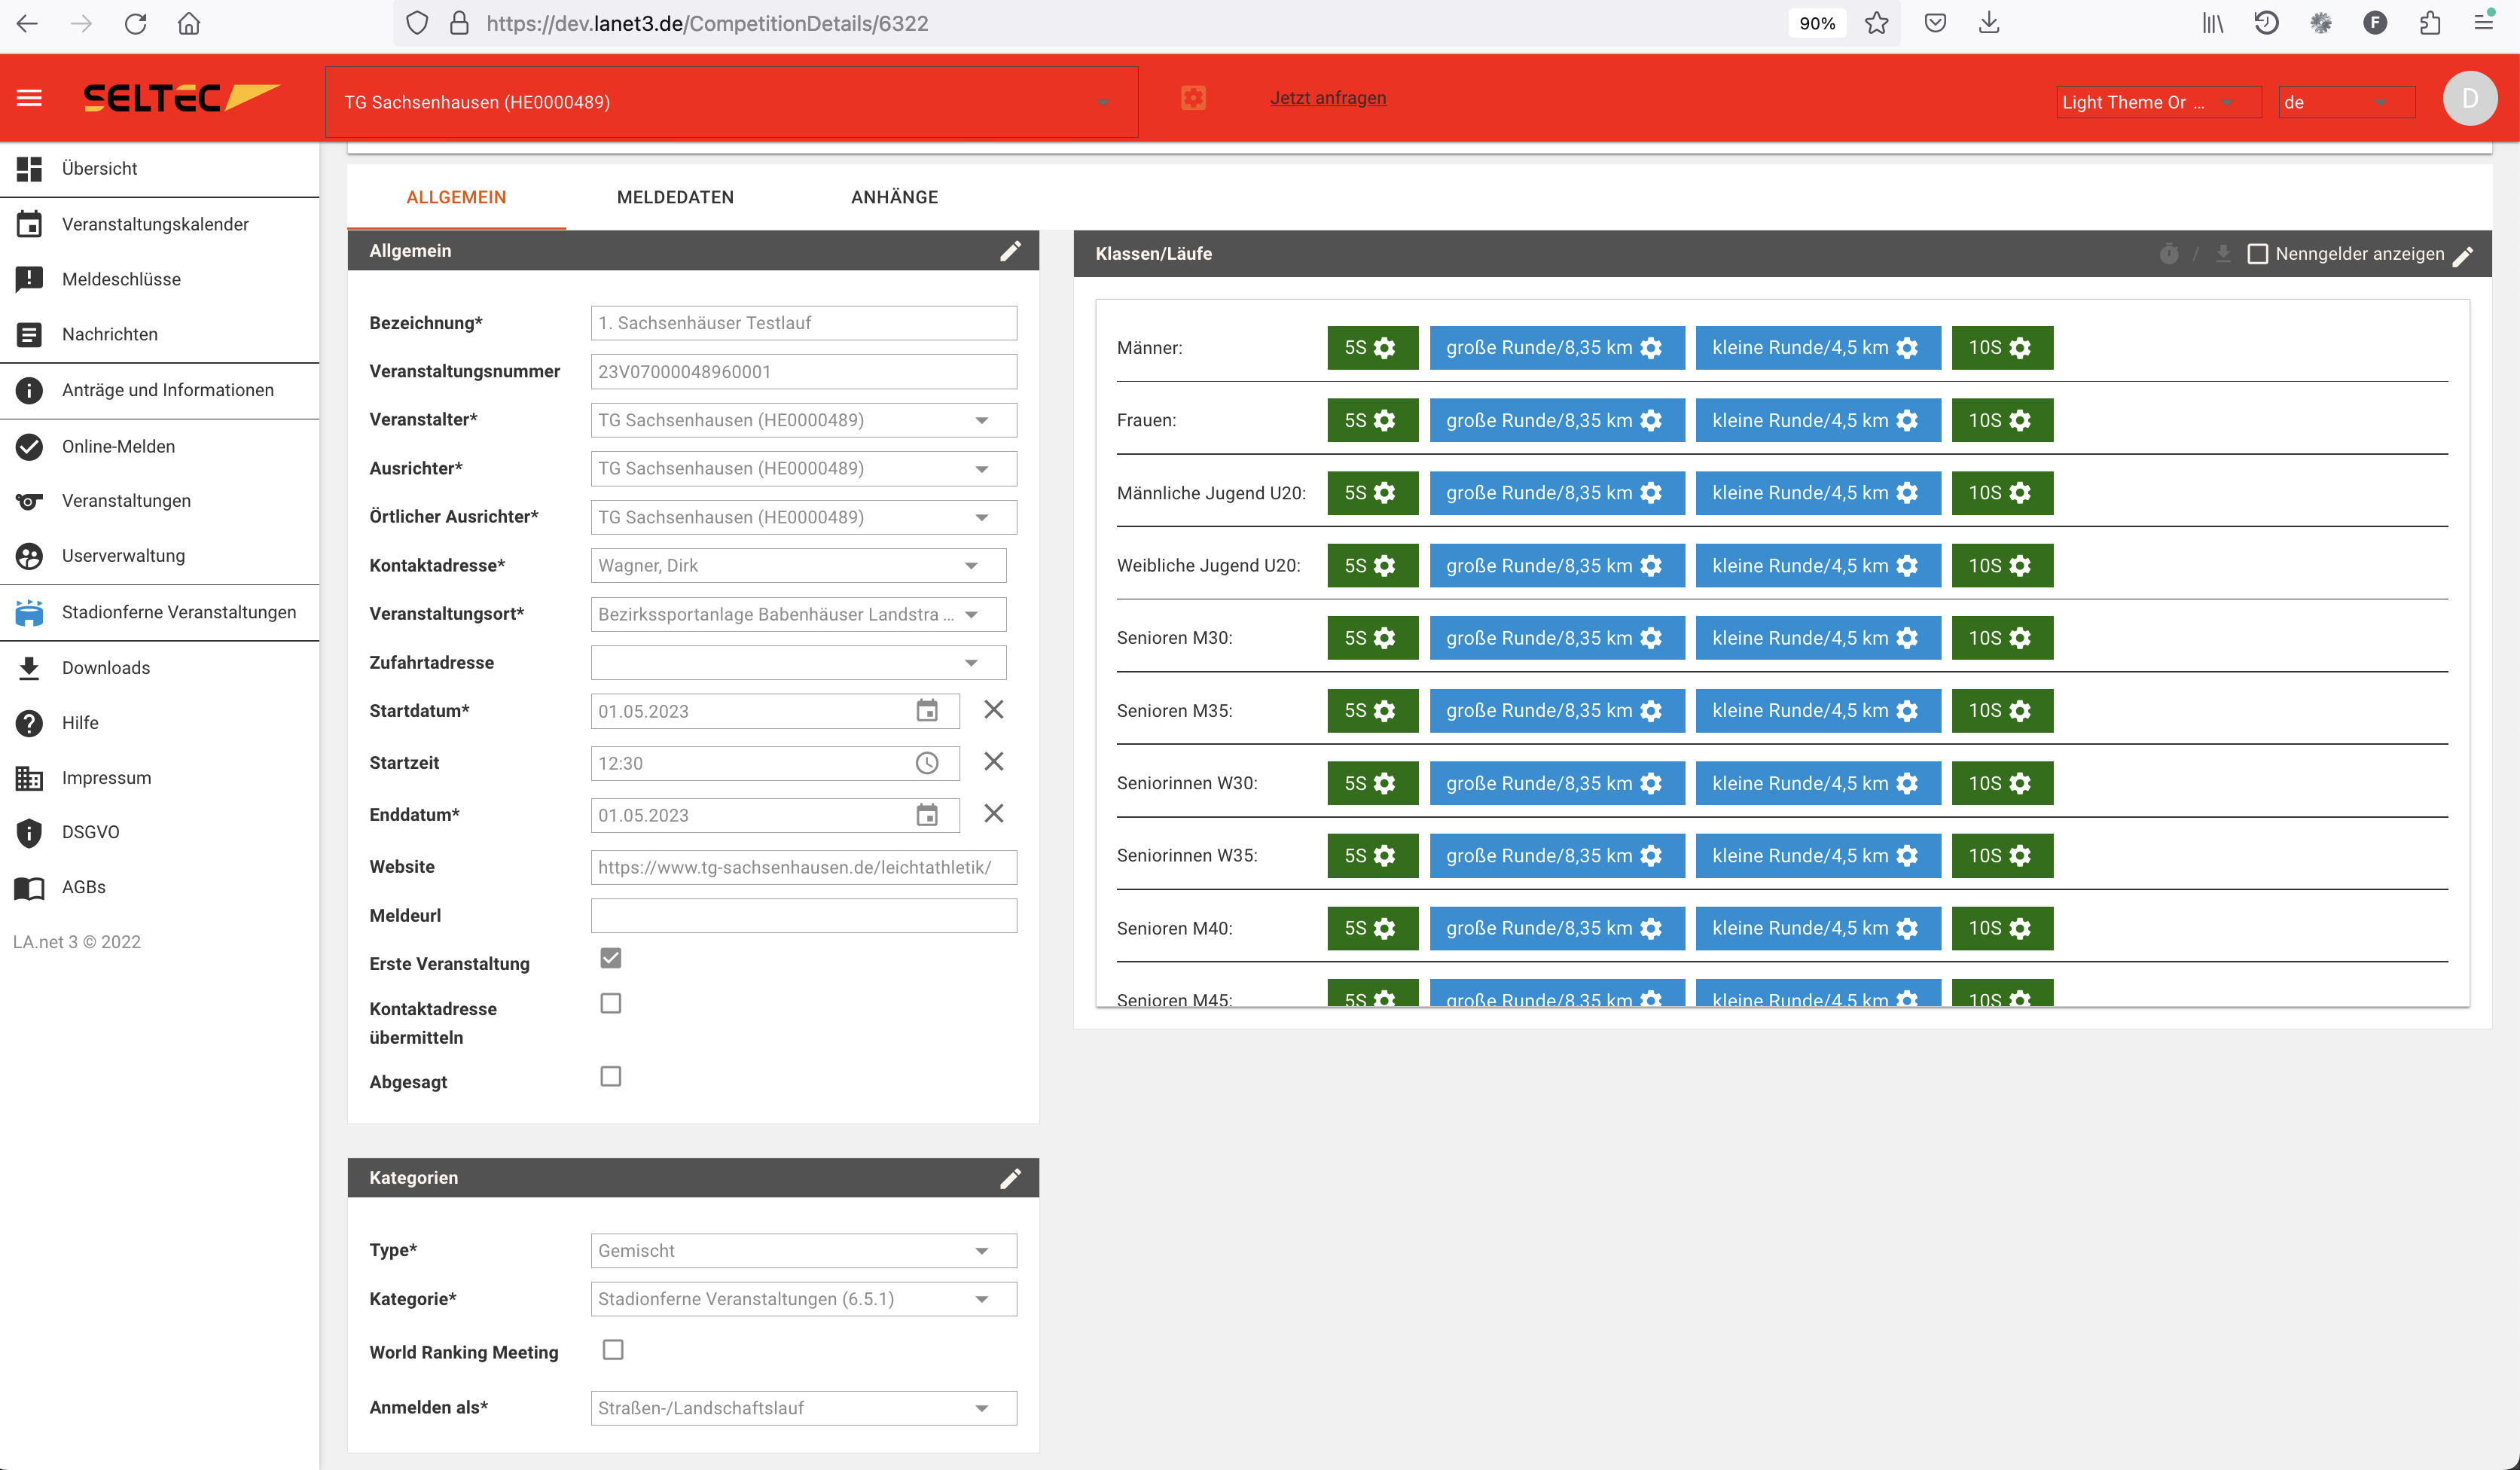This screenshot has width=2520, height=1470.
Task: Click the Jetzt anfragen link
Action: click(1327, 98)
